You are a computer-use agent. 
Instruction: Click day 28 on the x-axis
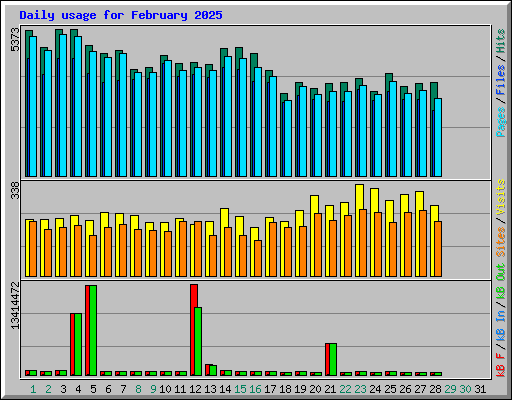point(435,389)
